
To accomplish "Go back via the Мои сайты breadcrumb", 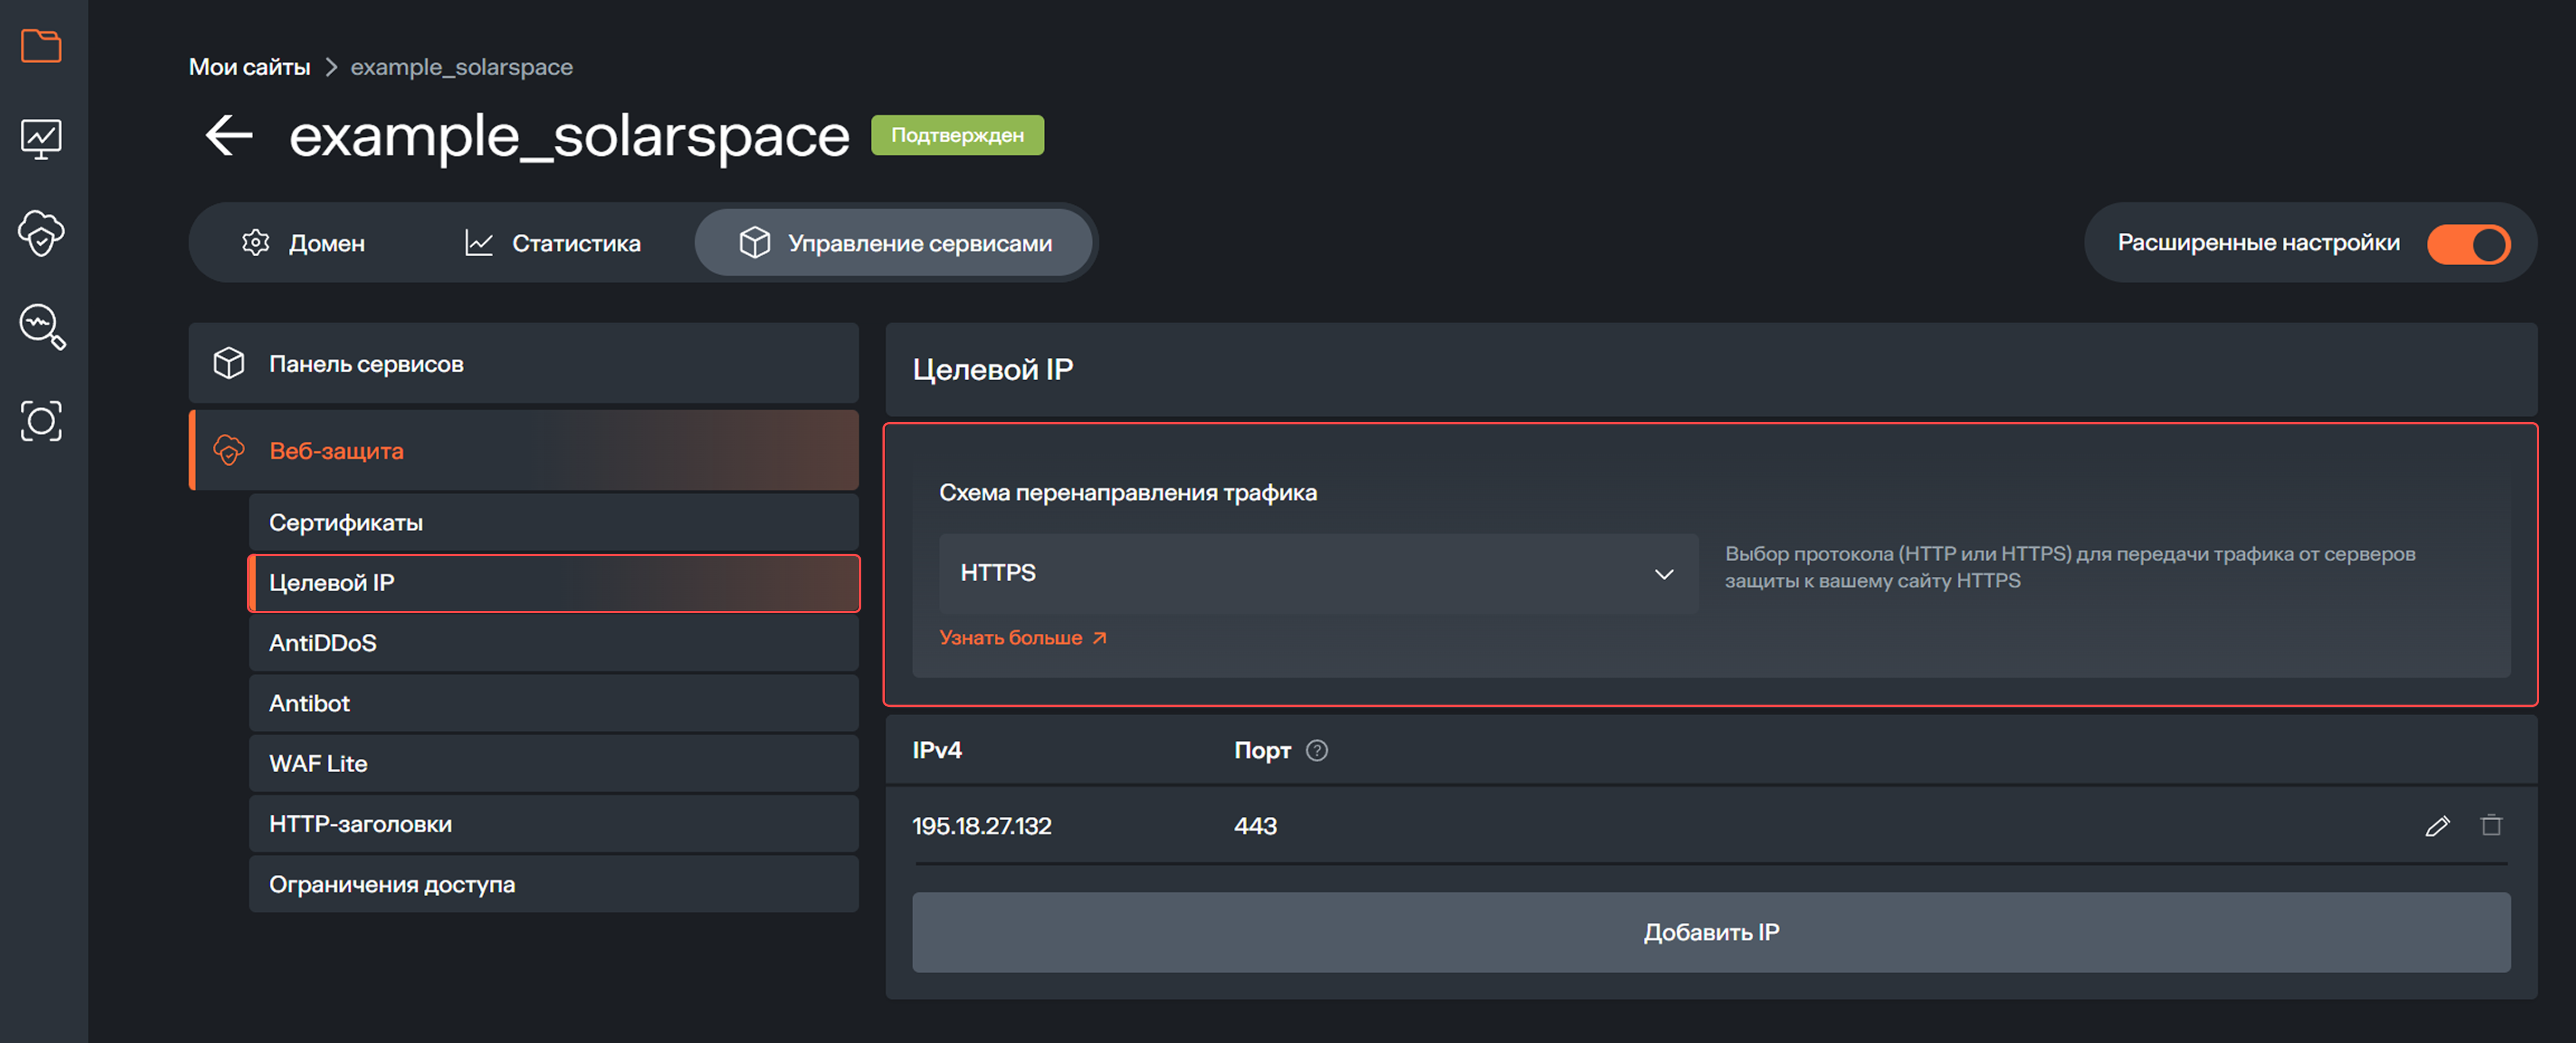I will [248, 66].
